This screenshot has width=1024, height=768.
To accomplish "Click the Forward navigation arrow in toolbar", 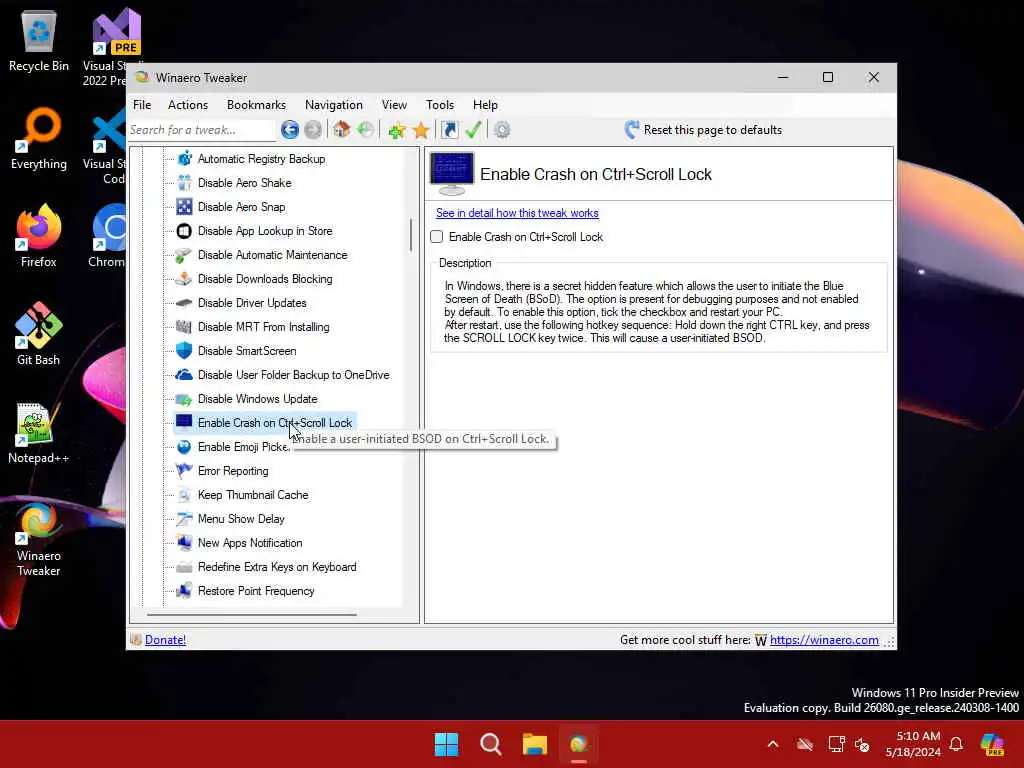I will click(x=313, y=130).
